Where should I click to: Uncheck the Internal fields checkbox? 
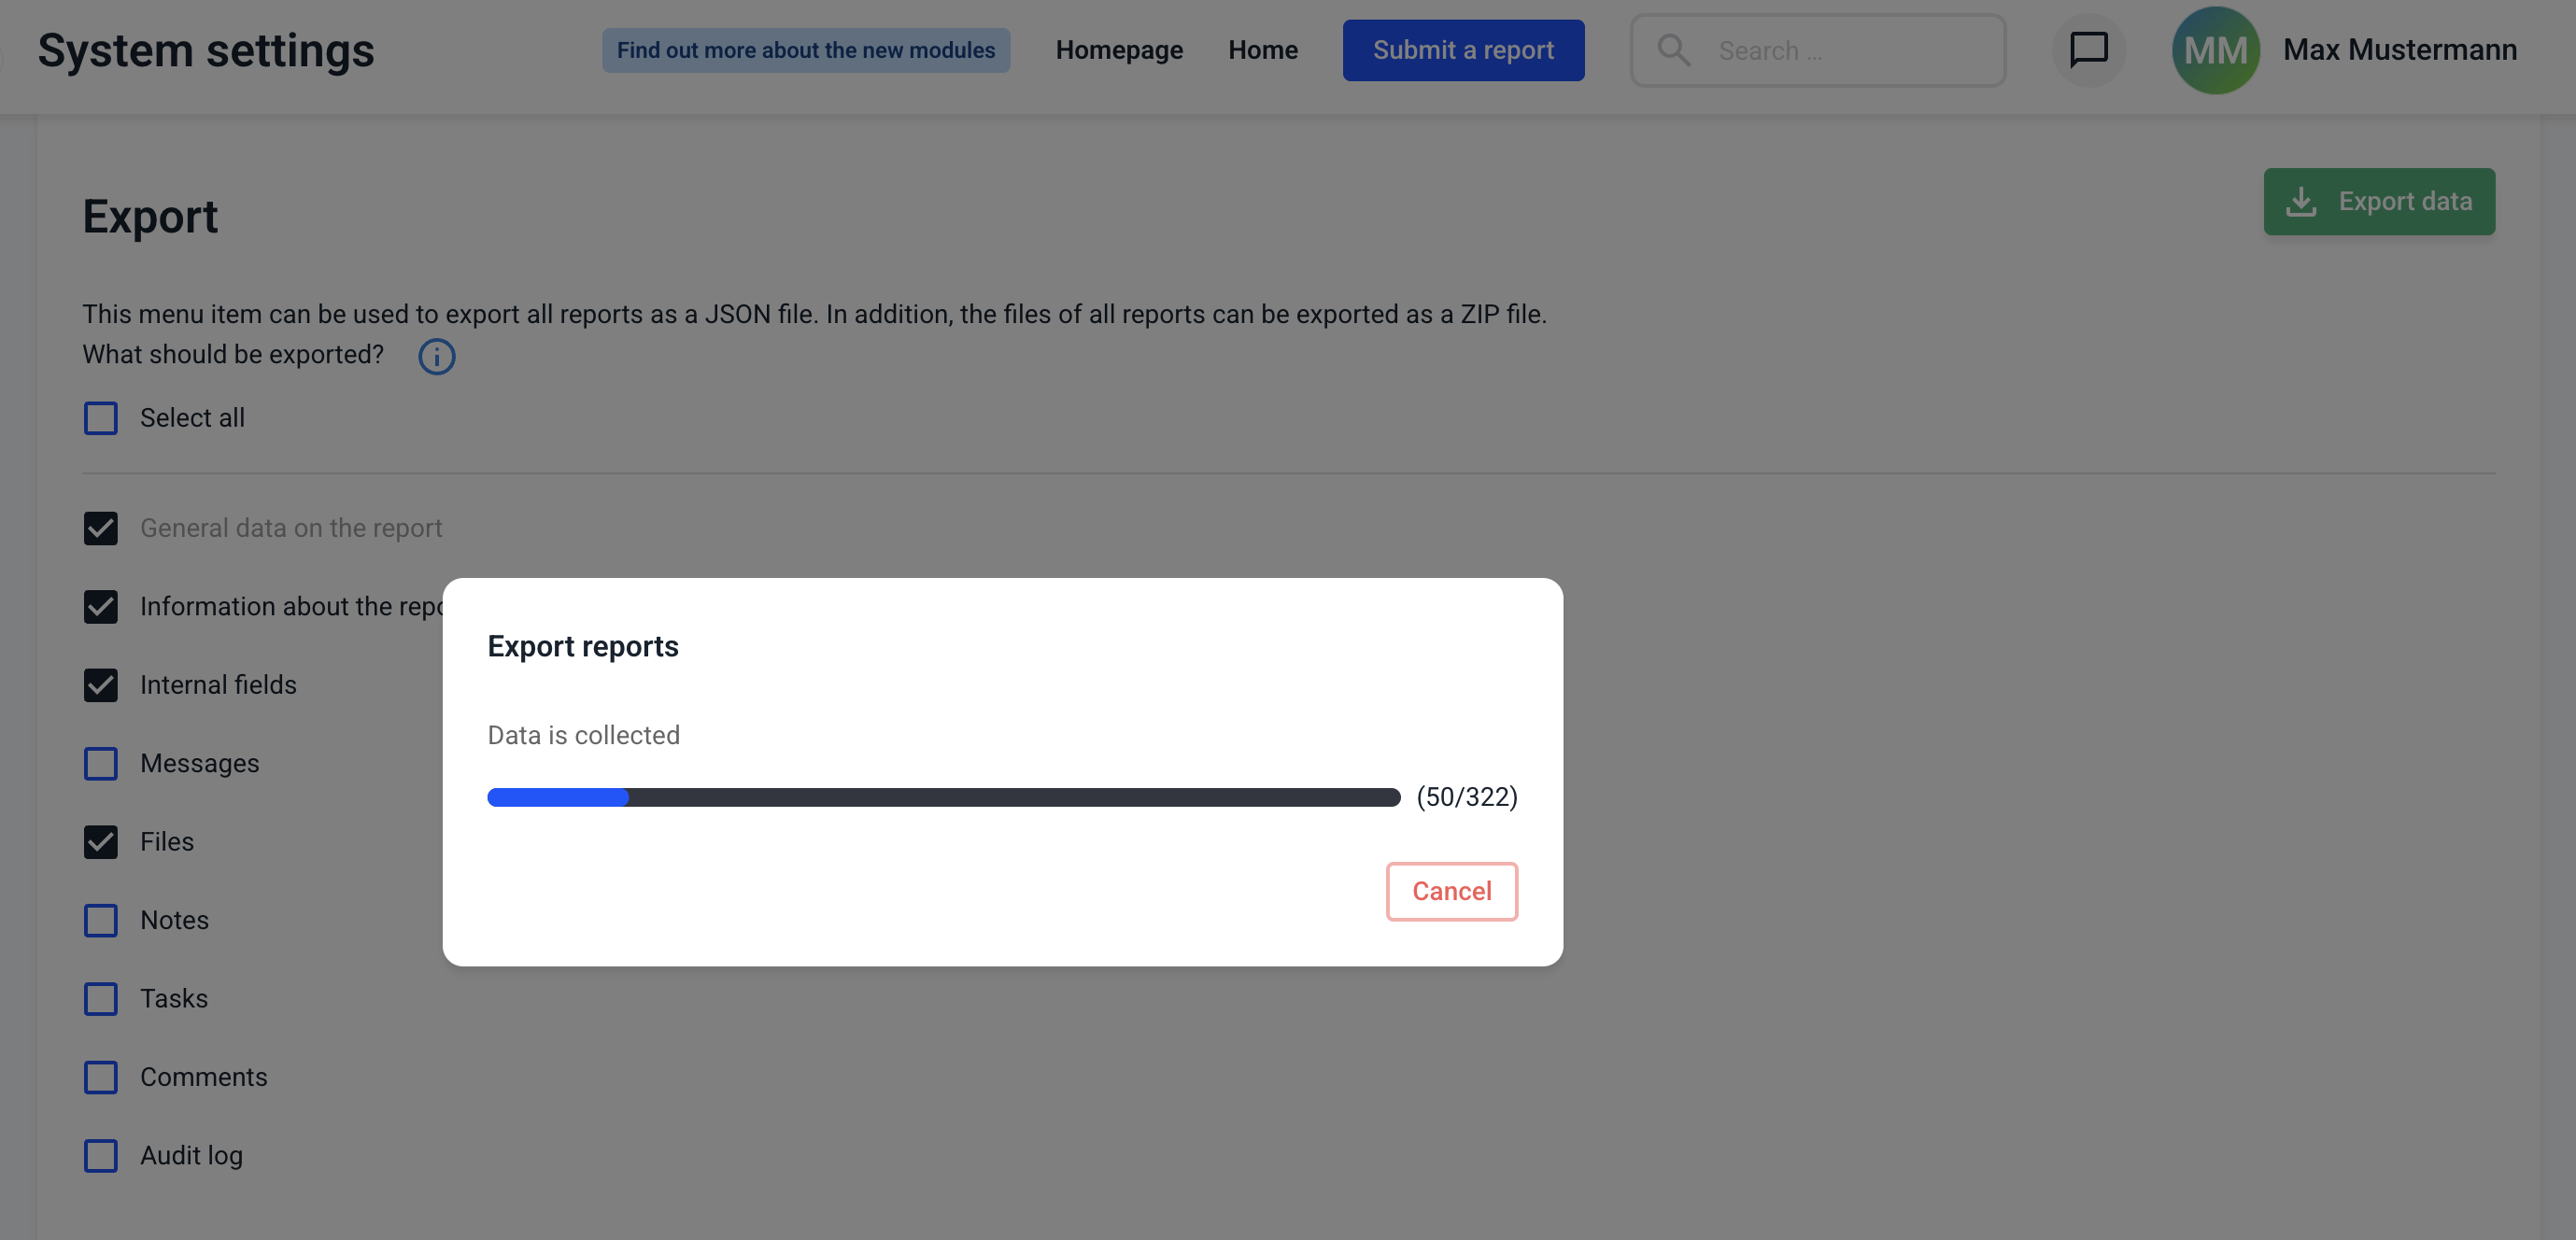coord(101,685)
